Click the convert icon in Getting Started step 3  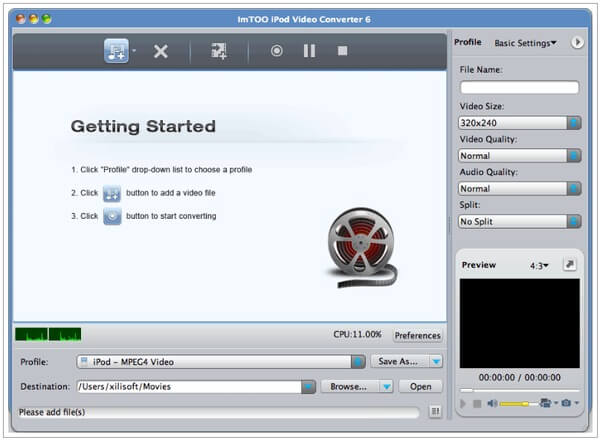pos(112,217)
